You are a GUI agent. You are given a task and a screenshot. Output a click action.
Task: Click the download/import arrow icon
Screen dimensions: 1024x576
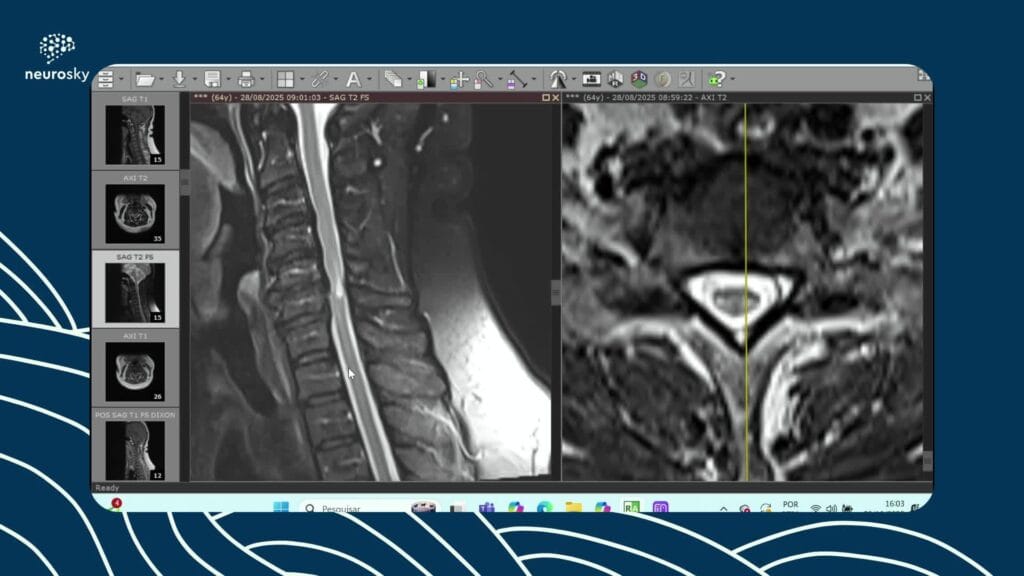tap(179, 79)
